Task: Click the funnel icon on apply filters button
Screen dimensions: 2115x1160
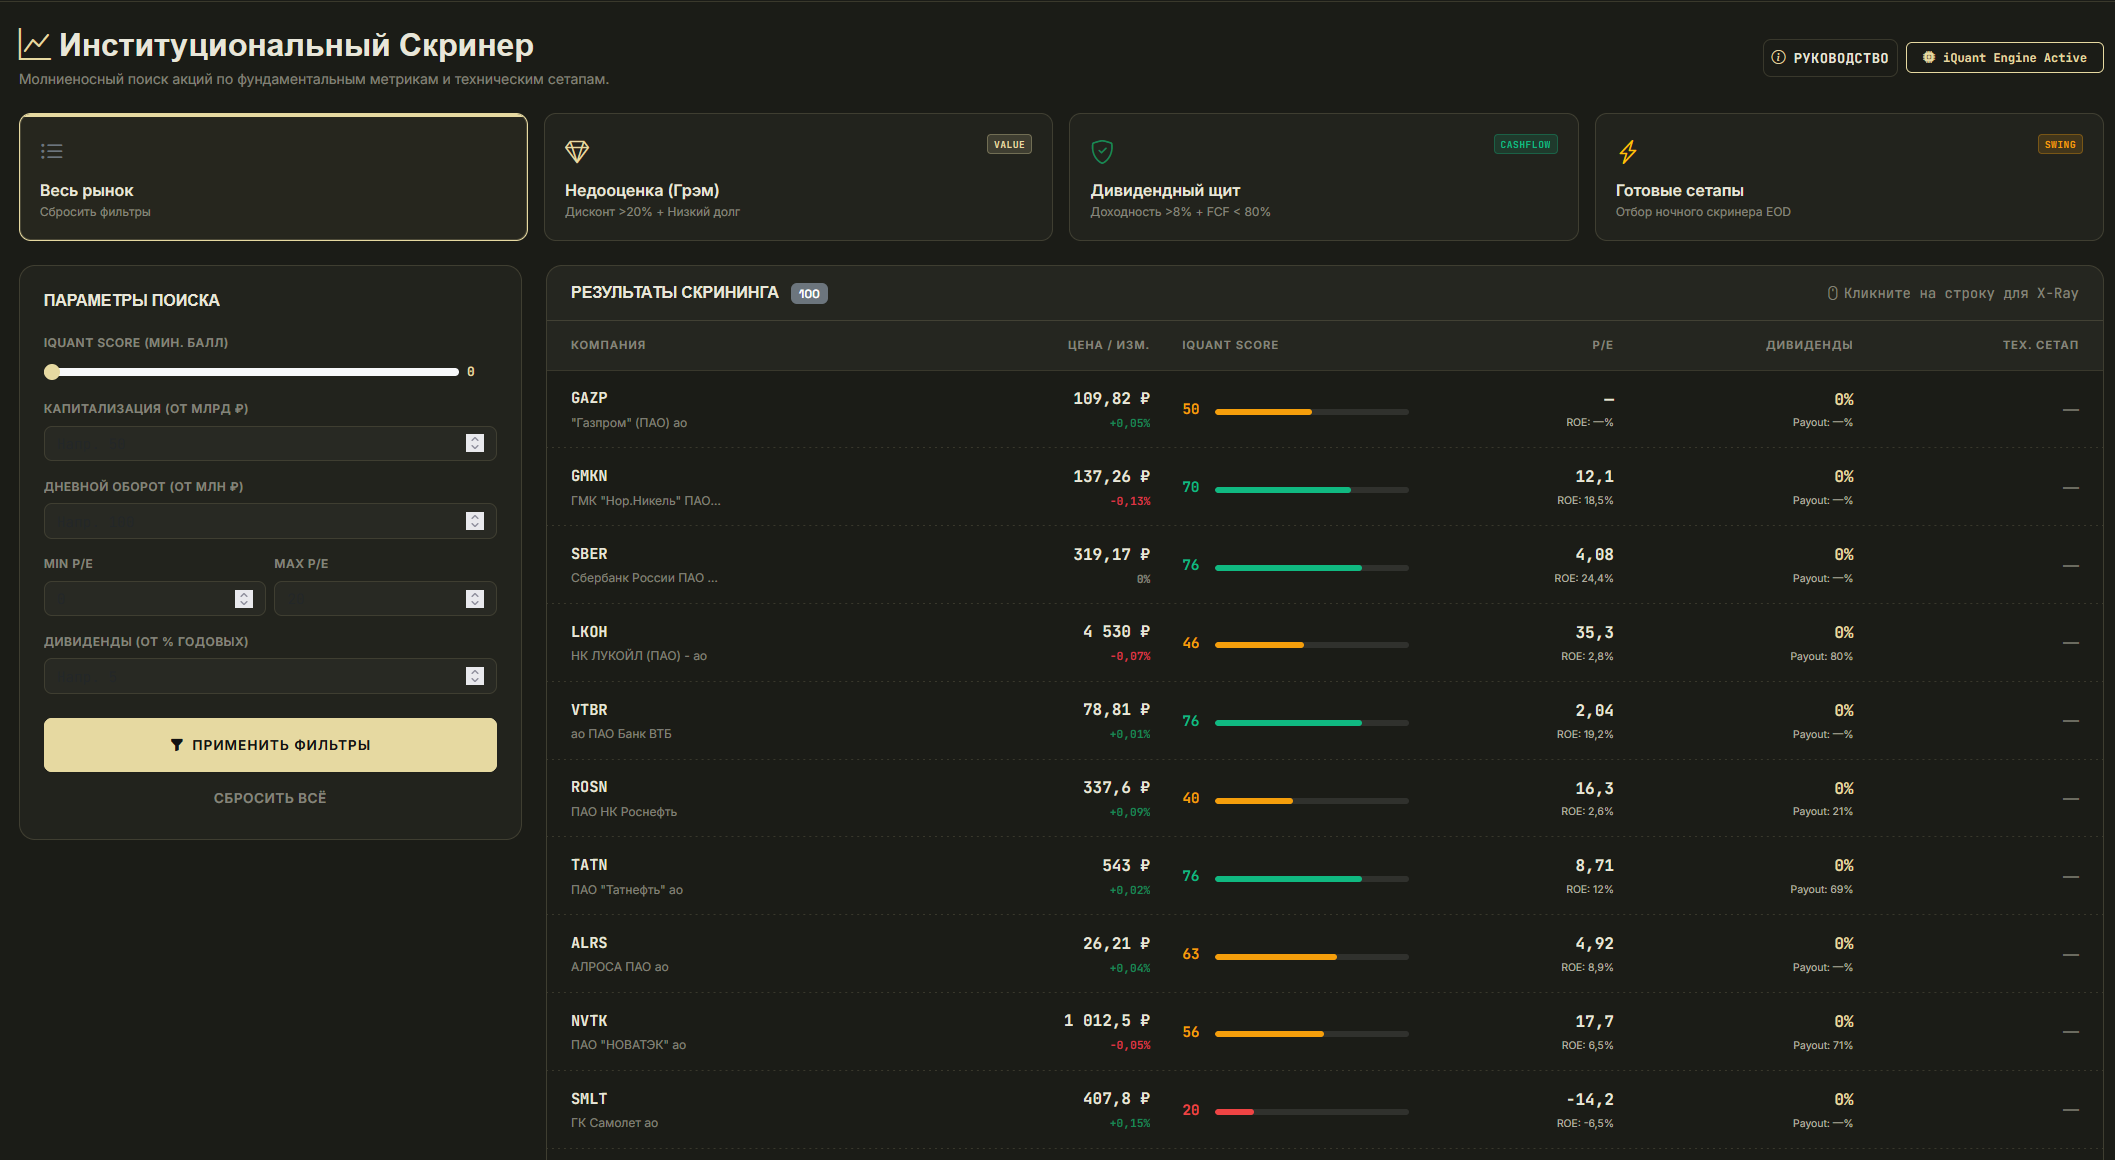Action: [x=177, y=745]
